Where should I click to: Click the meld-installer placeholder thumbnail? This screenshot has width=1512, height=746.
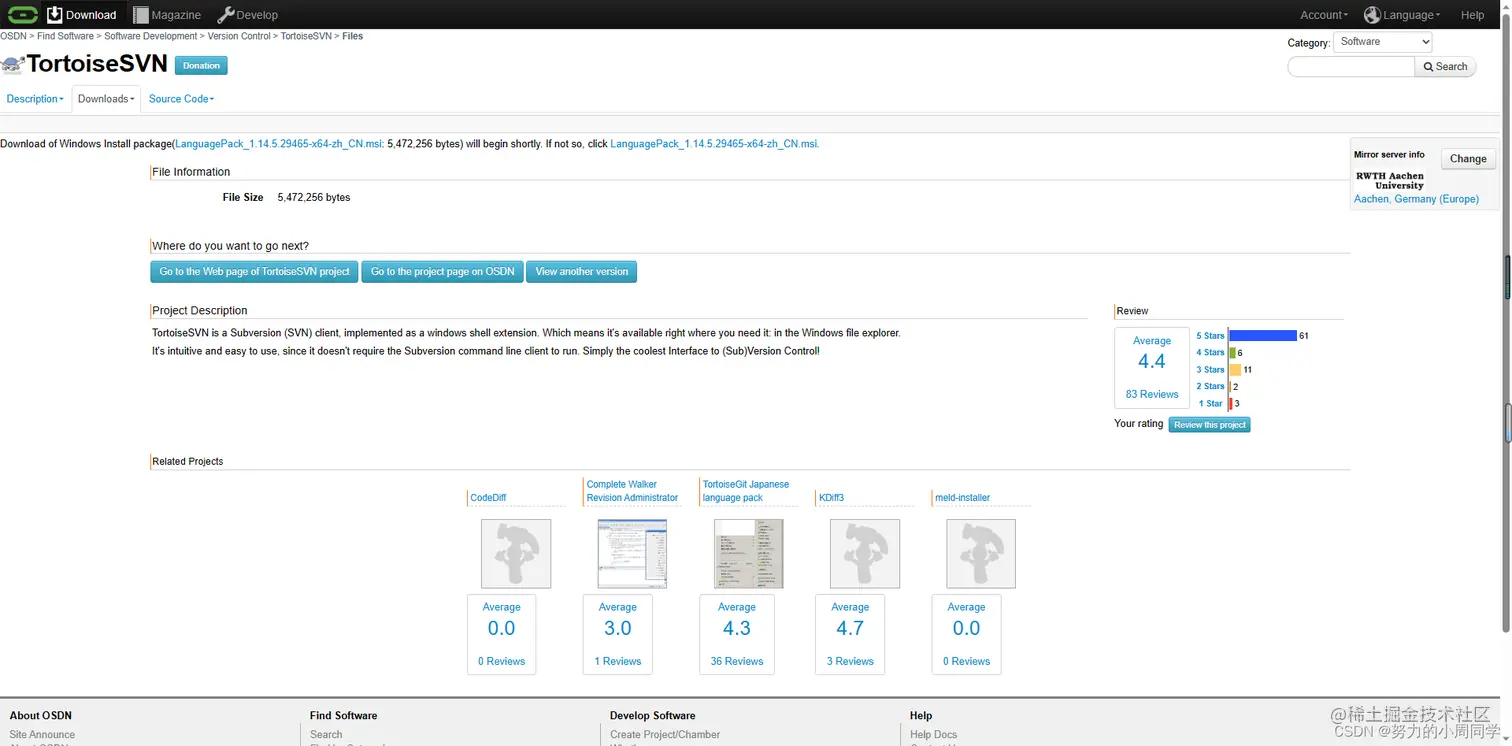(981, 554)
